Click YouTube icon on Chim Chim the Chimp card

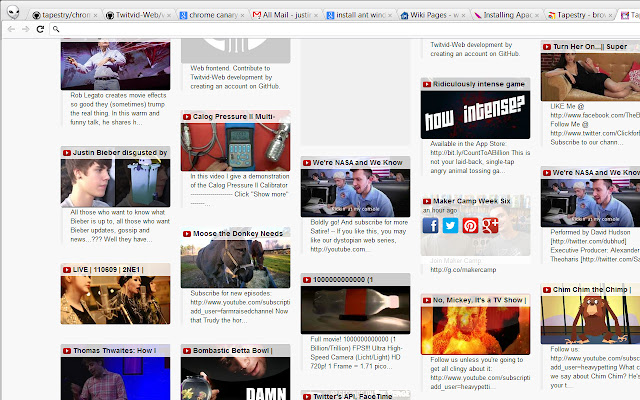point(547,290)
